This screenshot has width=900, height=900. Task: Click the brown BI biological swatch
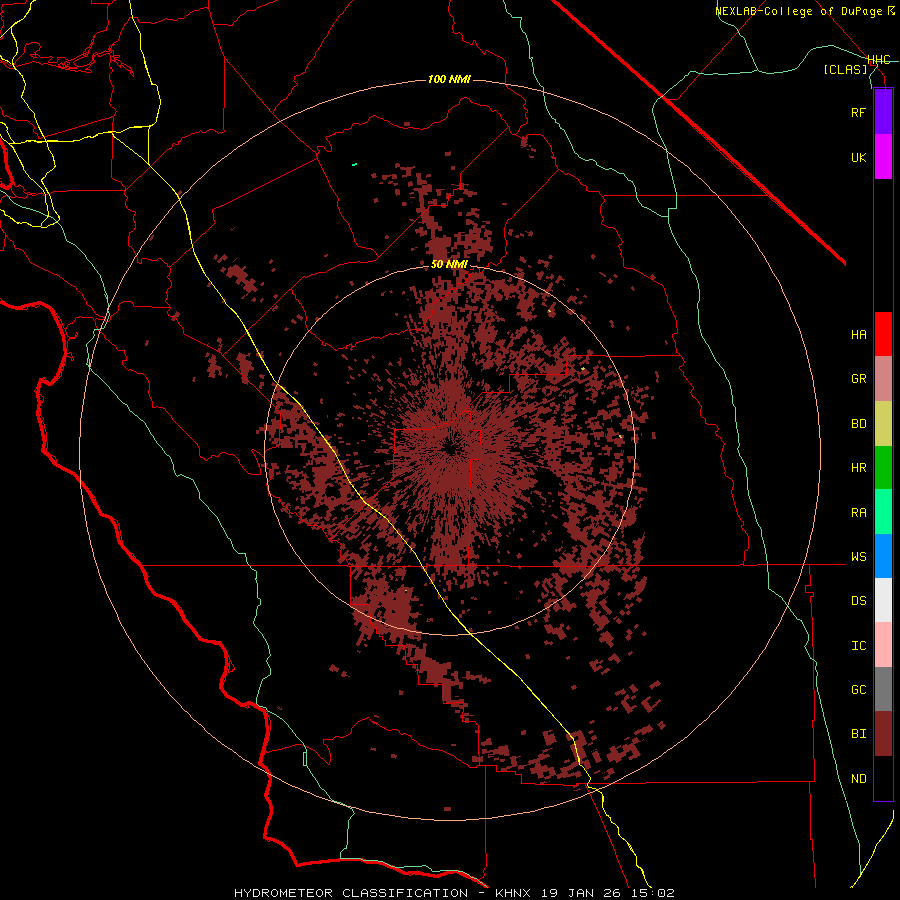click(x=883, y=734)
